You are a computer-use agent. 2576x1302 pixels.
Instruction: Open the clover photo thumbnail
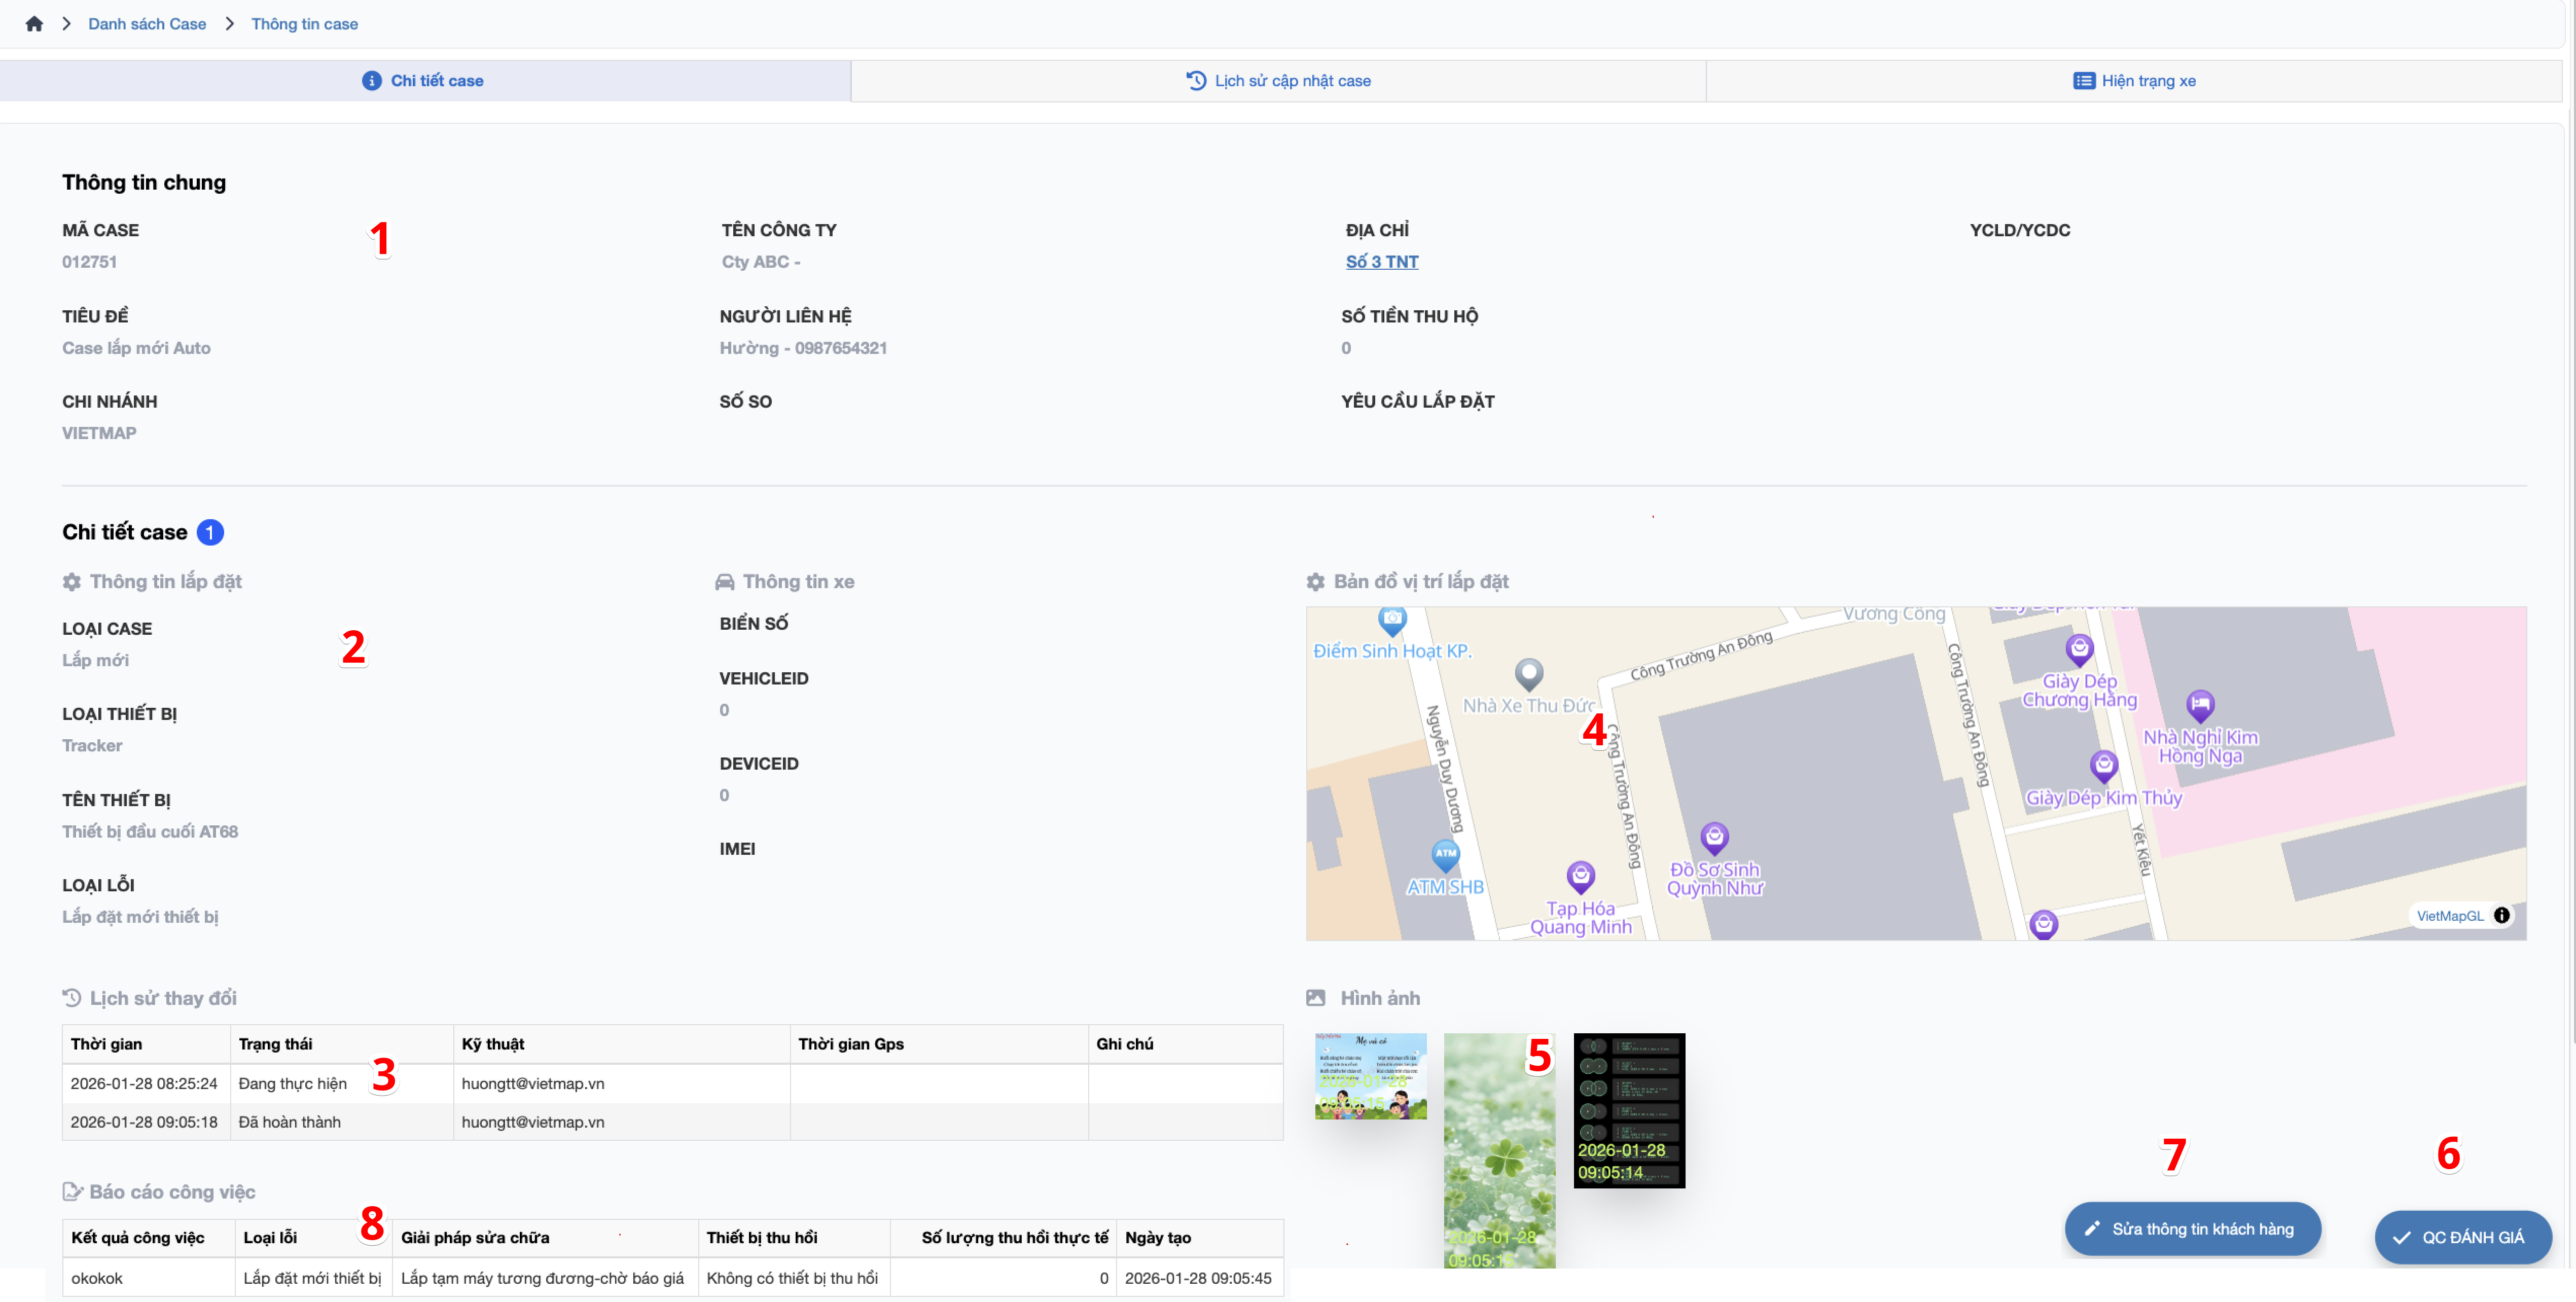coord(1499,1150)
